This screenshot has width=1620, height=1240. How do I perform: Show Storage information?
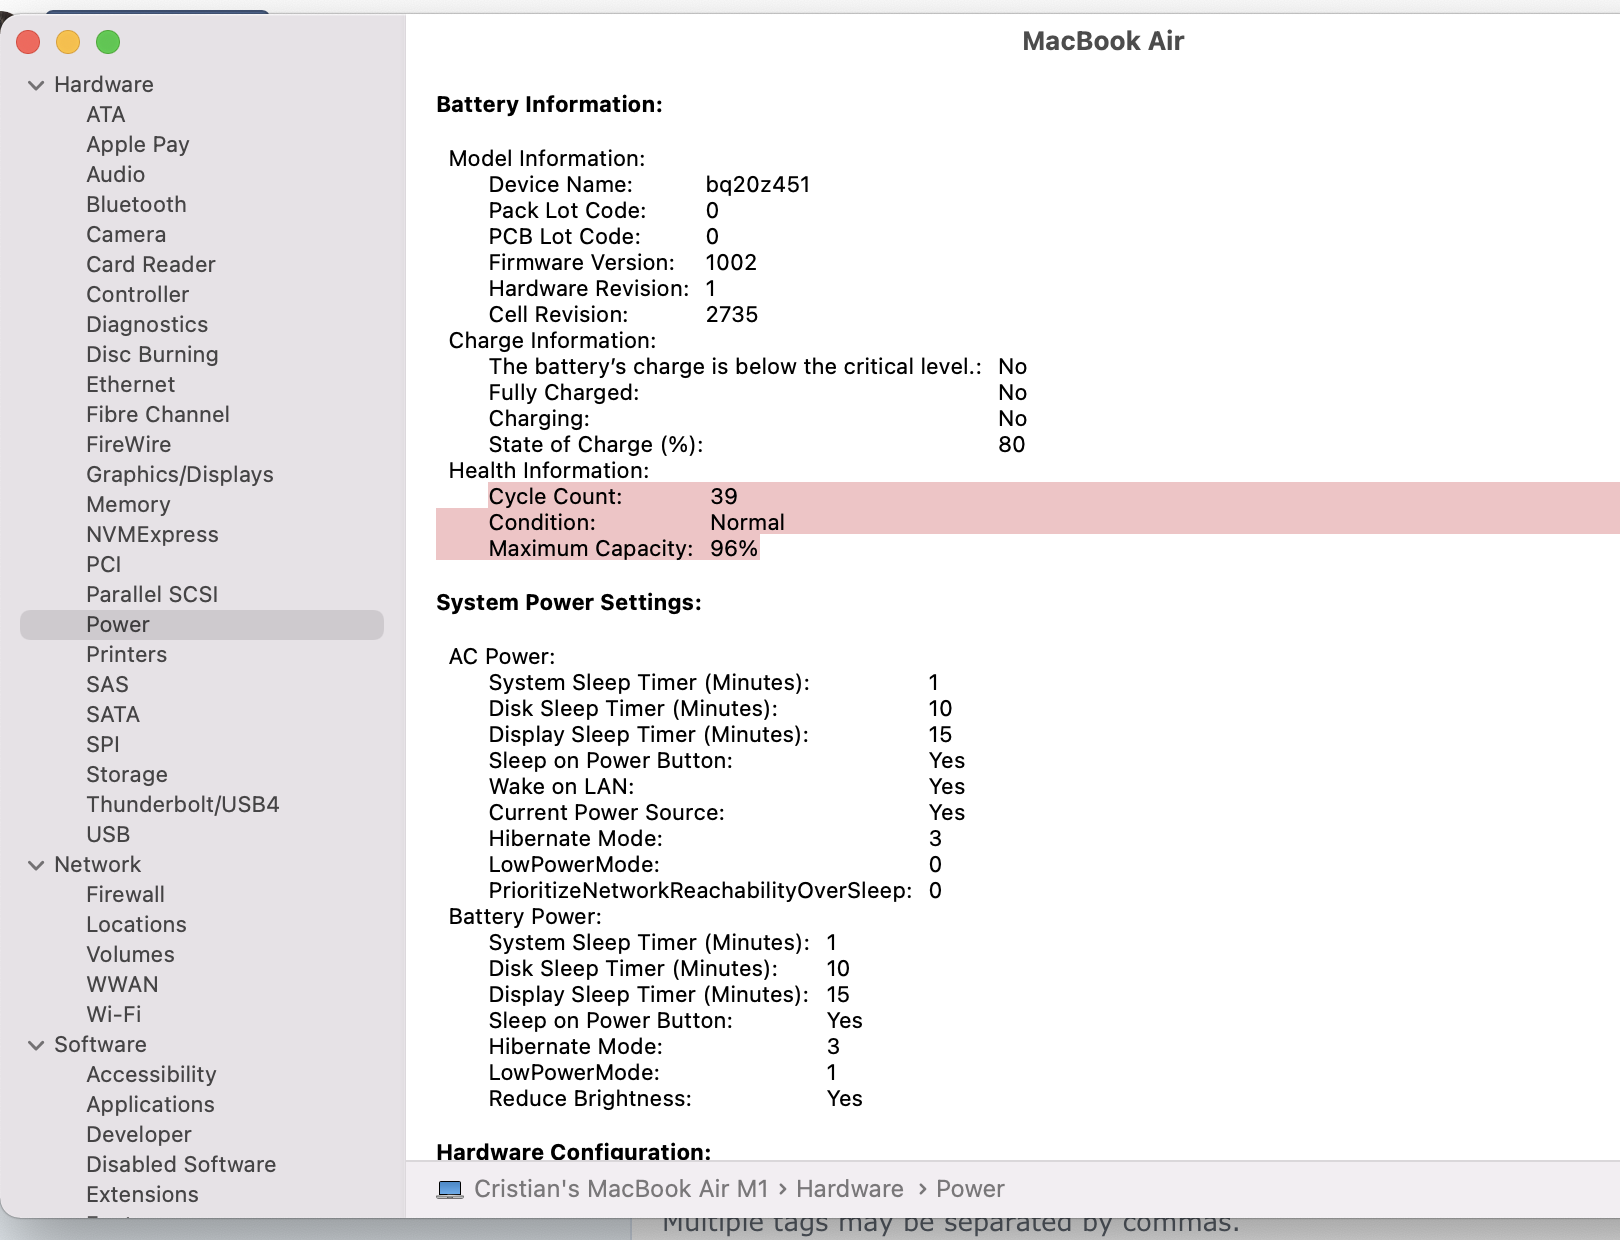(x=126, y=775)
